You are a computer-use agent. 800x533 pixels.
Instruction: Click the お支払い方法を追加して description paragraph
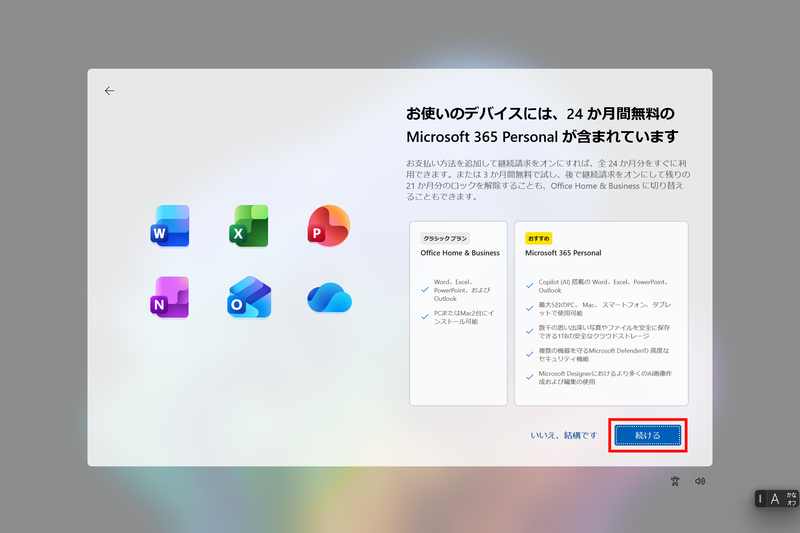click(x=548, y=180)
